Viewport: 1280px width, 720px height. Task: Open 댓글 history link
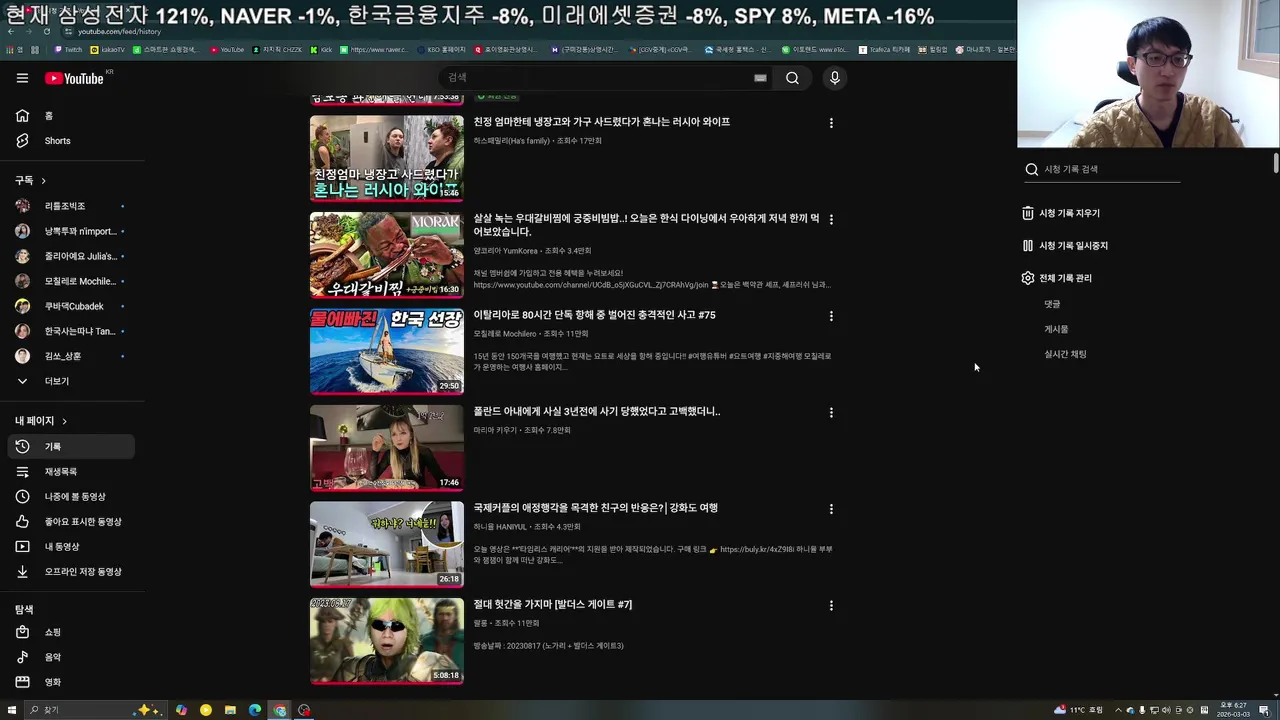point(1052,304)
